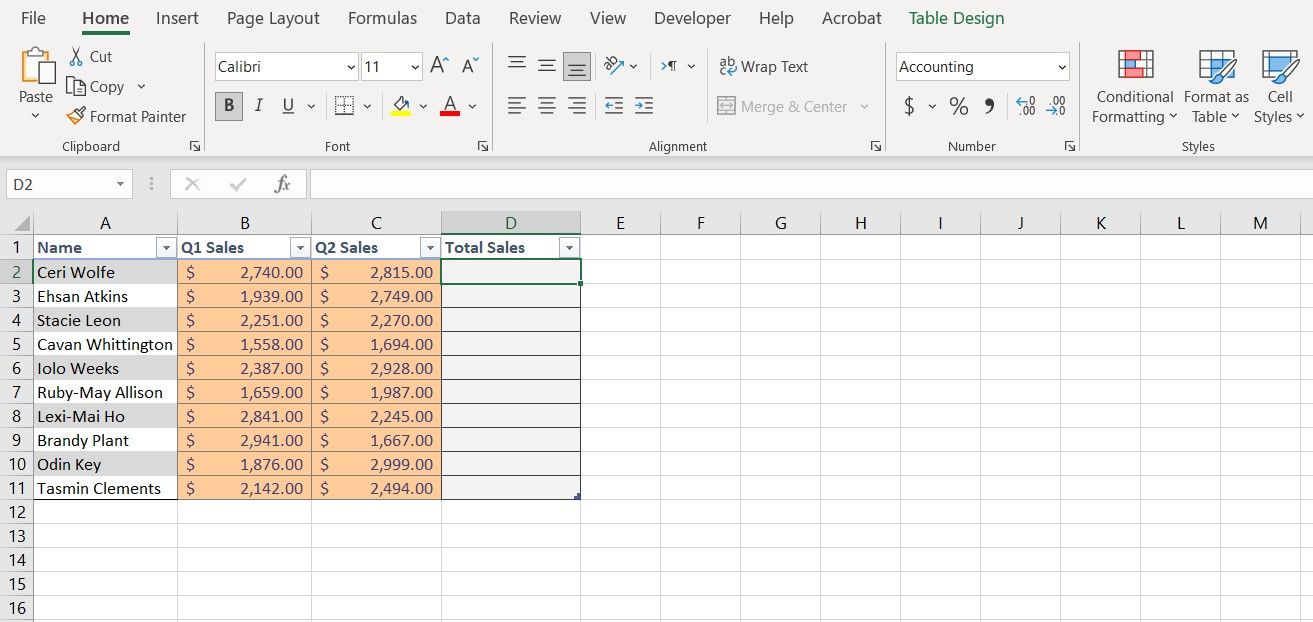Click the text direction icon

click(669, 66)
